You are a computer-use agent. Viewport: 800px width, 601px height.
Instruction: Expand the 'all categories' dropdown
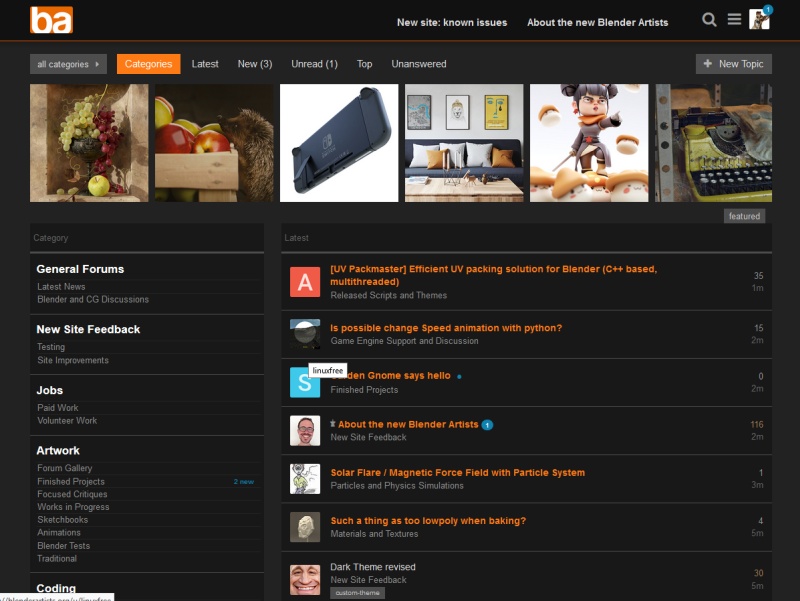pos(68,64)
